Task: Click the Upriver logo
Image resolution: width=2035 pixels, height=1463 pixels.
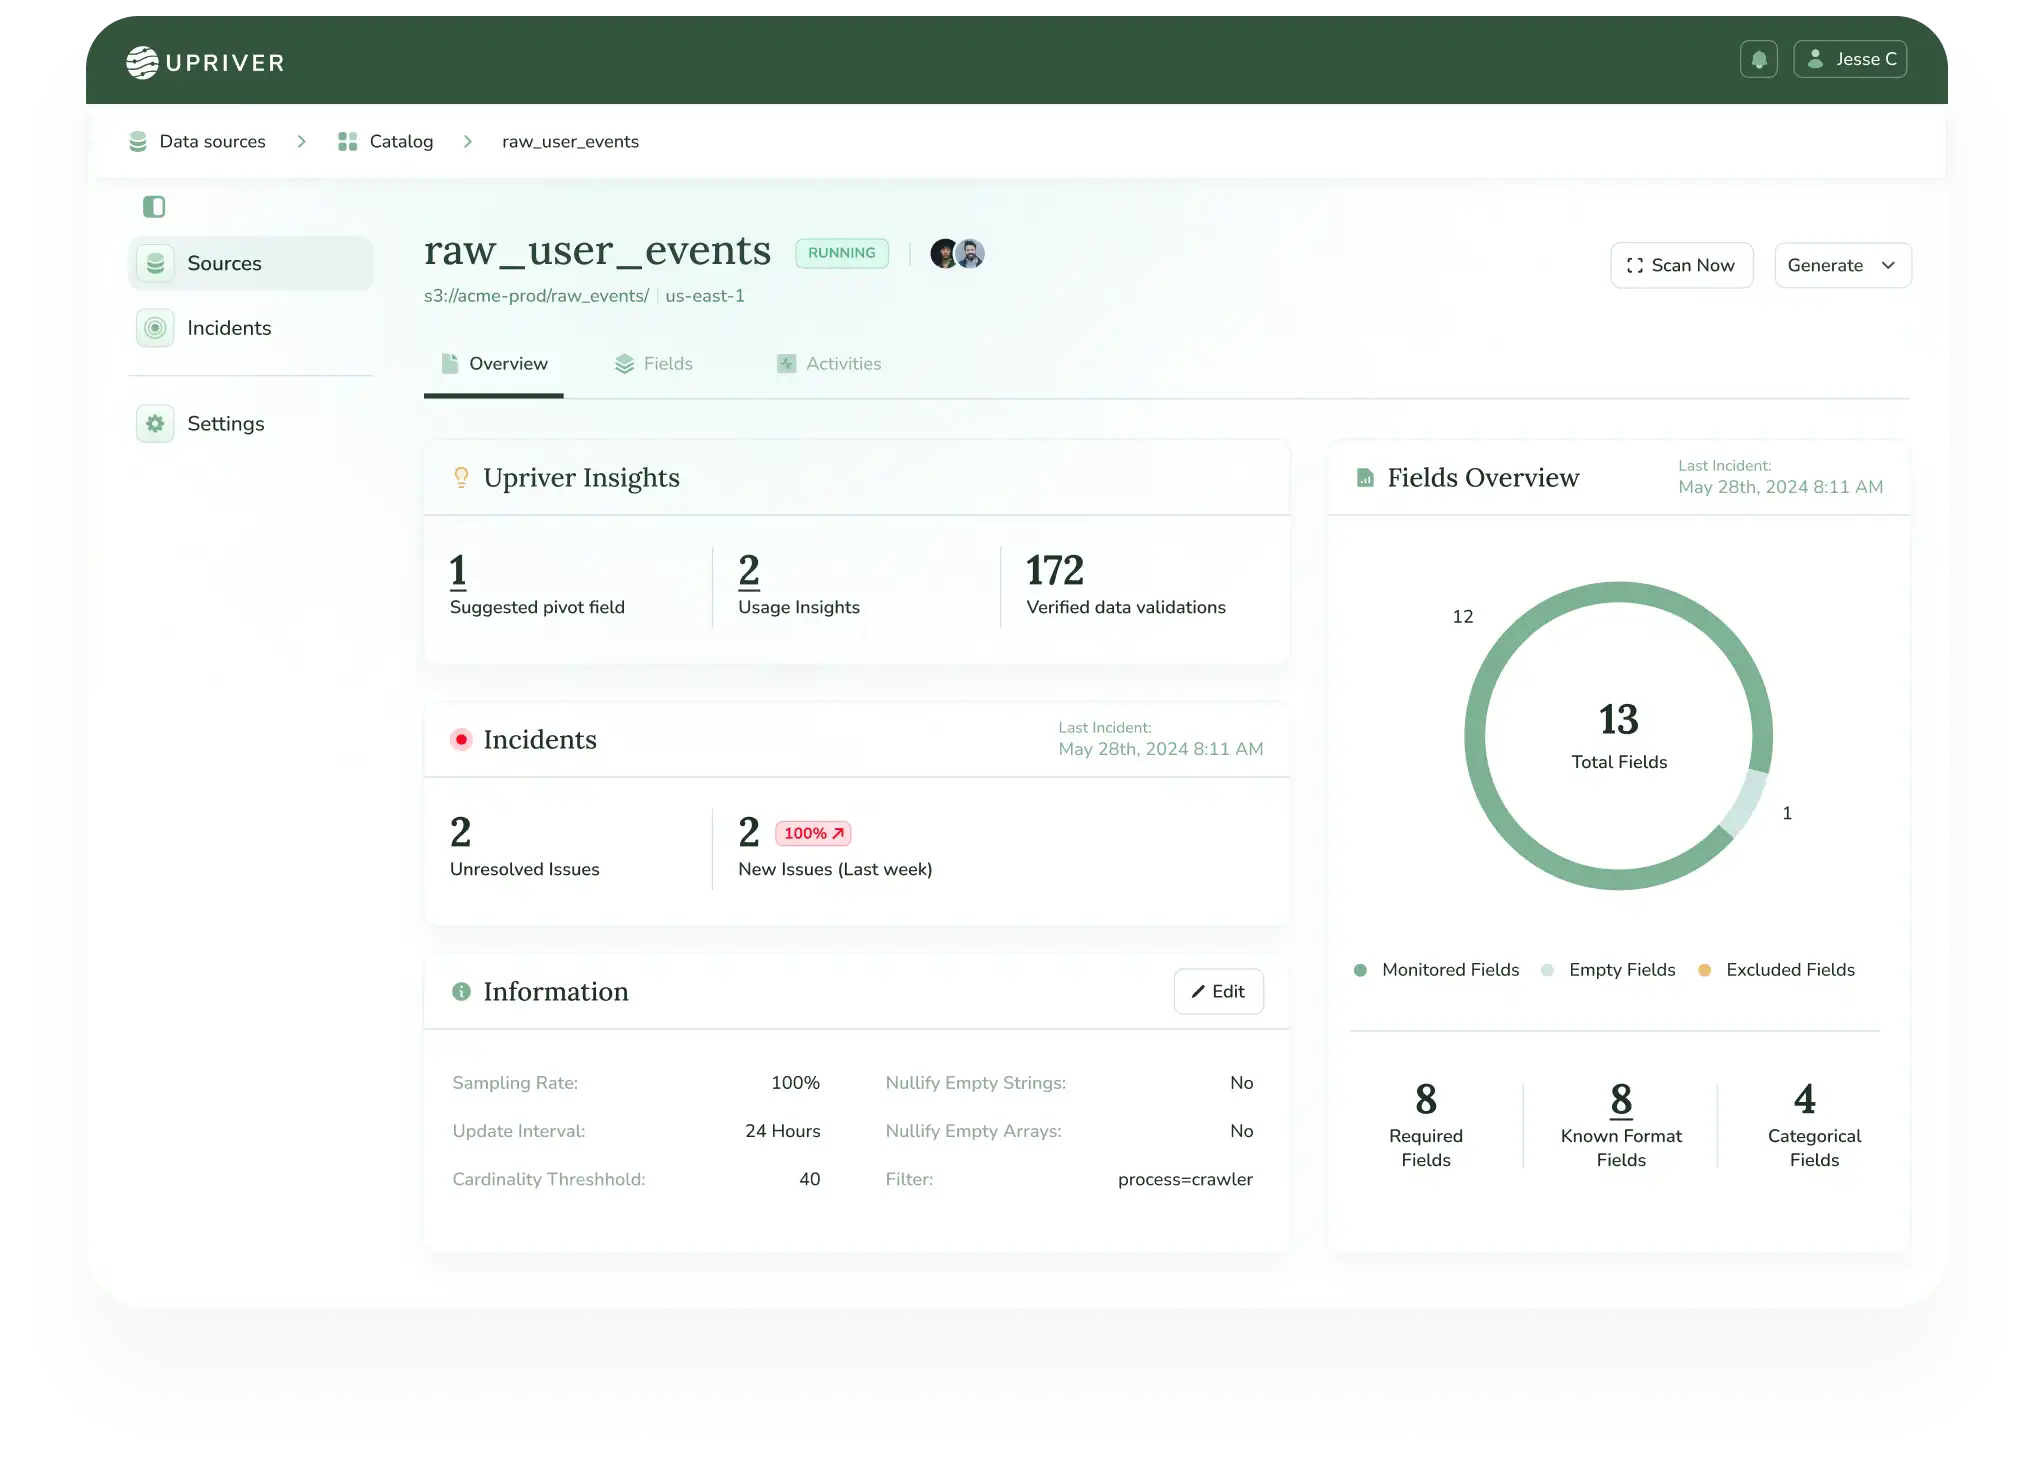Action: [205, 62]
